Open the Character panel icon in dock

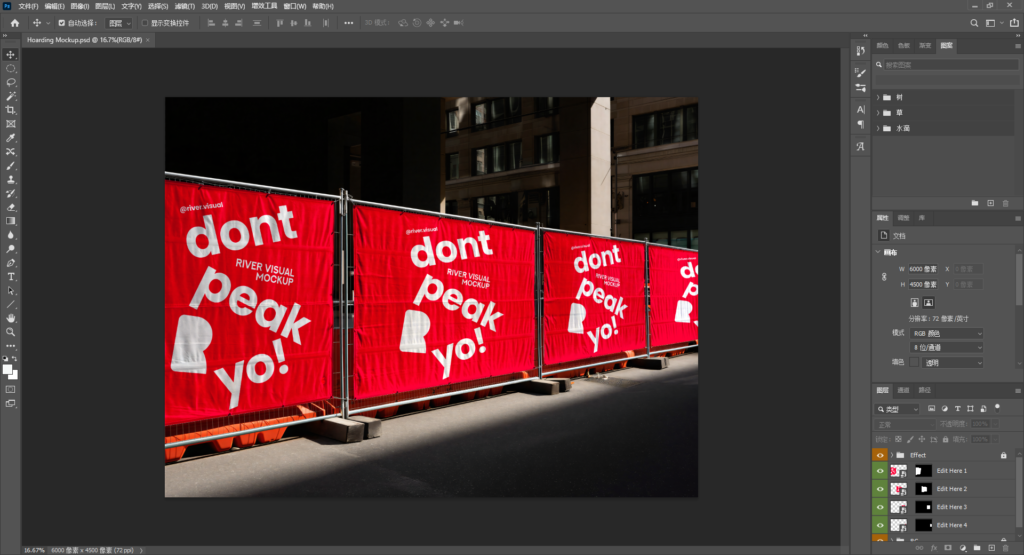[x=860, y=109]
